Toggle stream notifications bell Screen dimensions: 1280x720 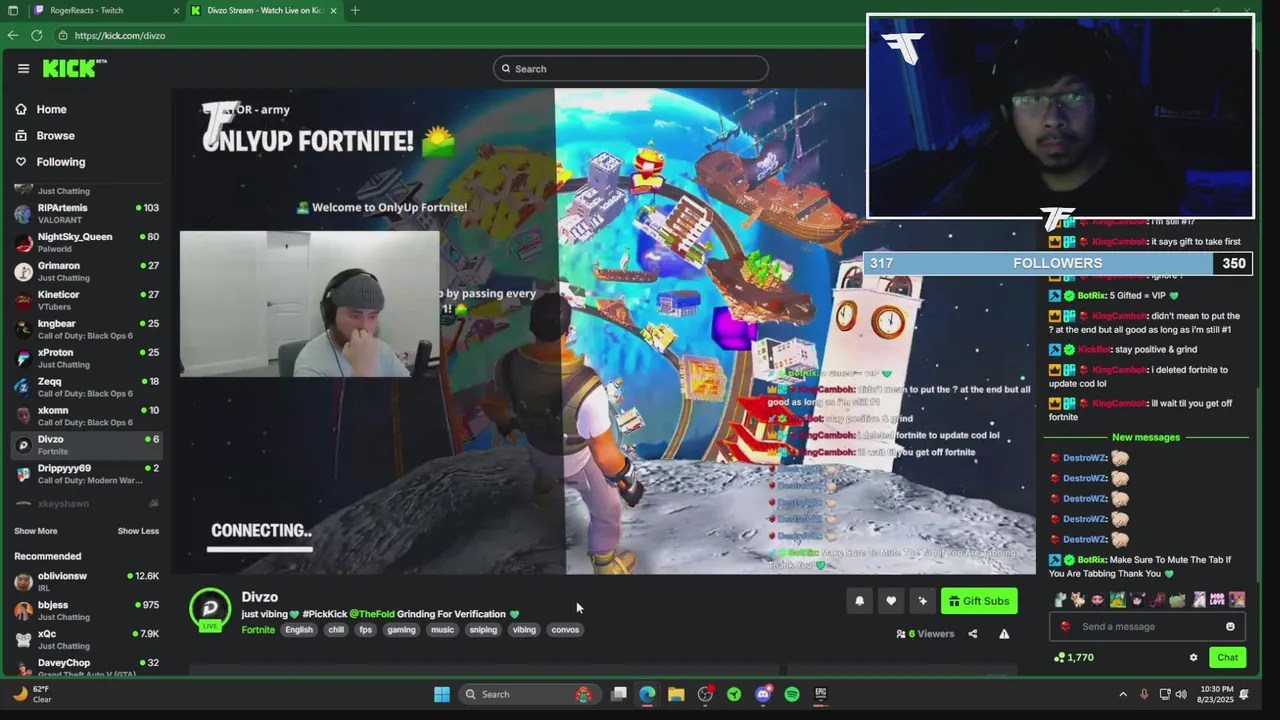tap(859, 601)
